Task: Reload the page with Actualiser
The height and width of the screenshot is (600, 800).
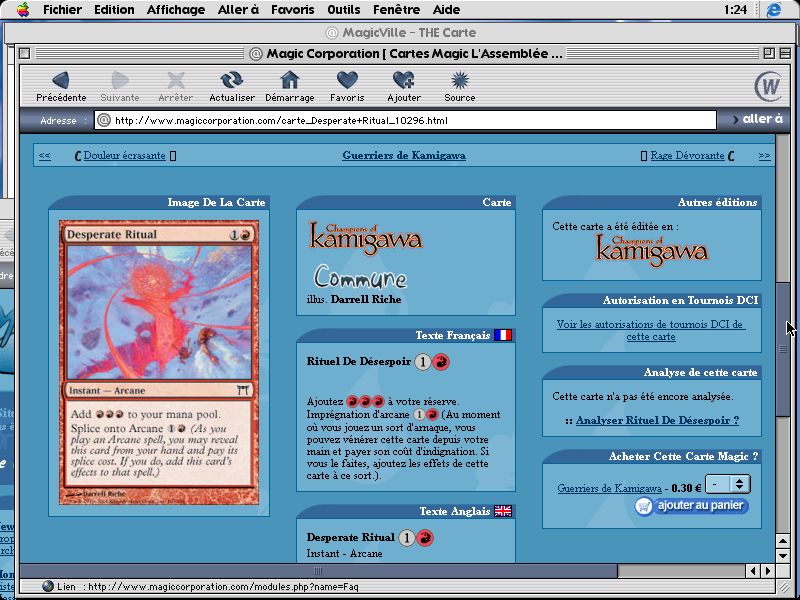Action: pos(232,86)
